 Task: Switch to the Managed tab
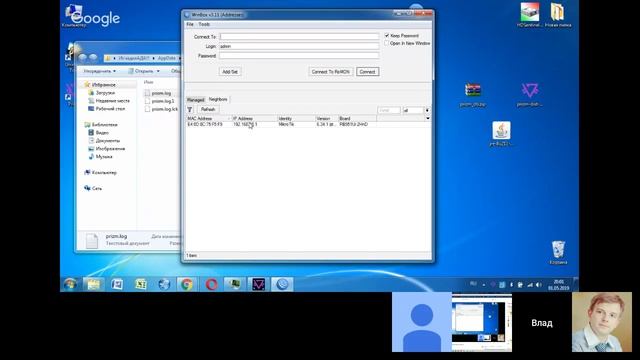coord(196,100)
